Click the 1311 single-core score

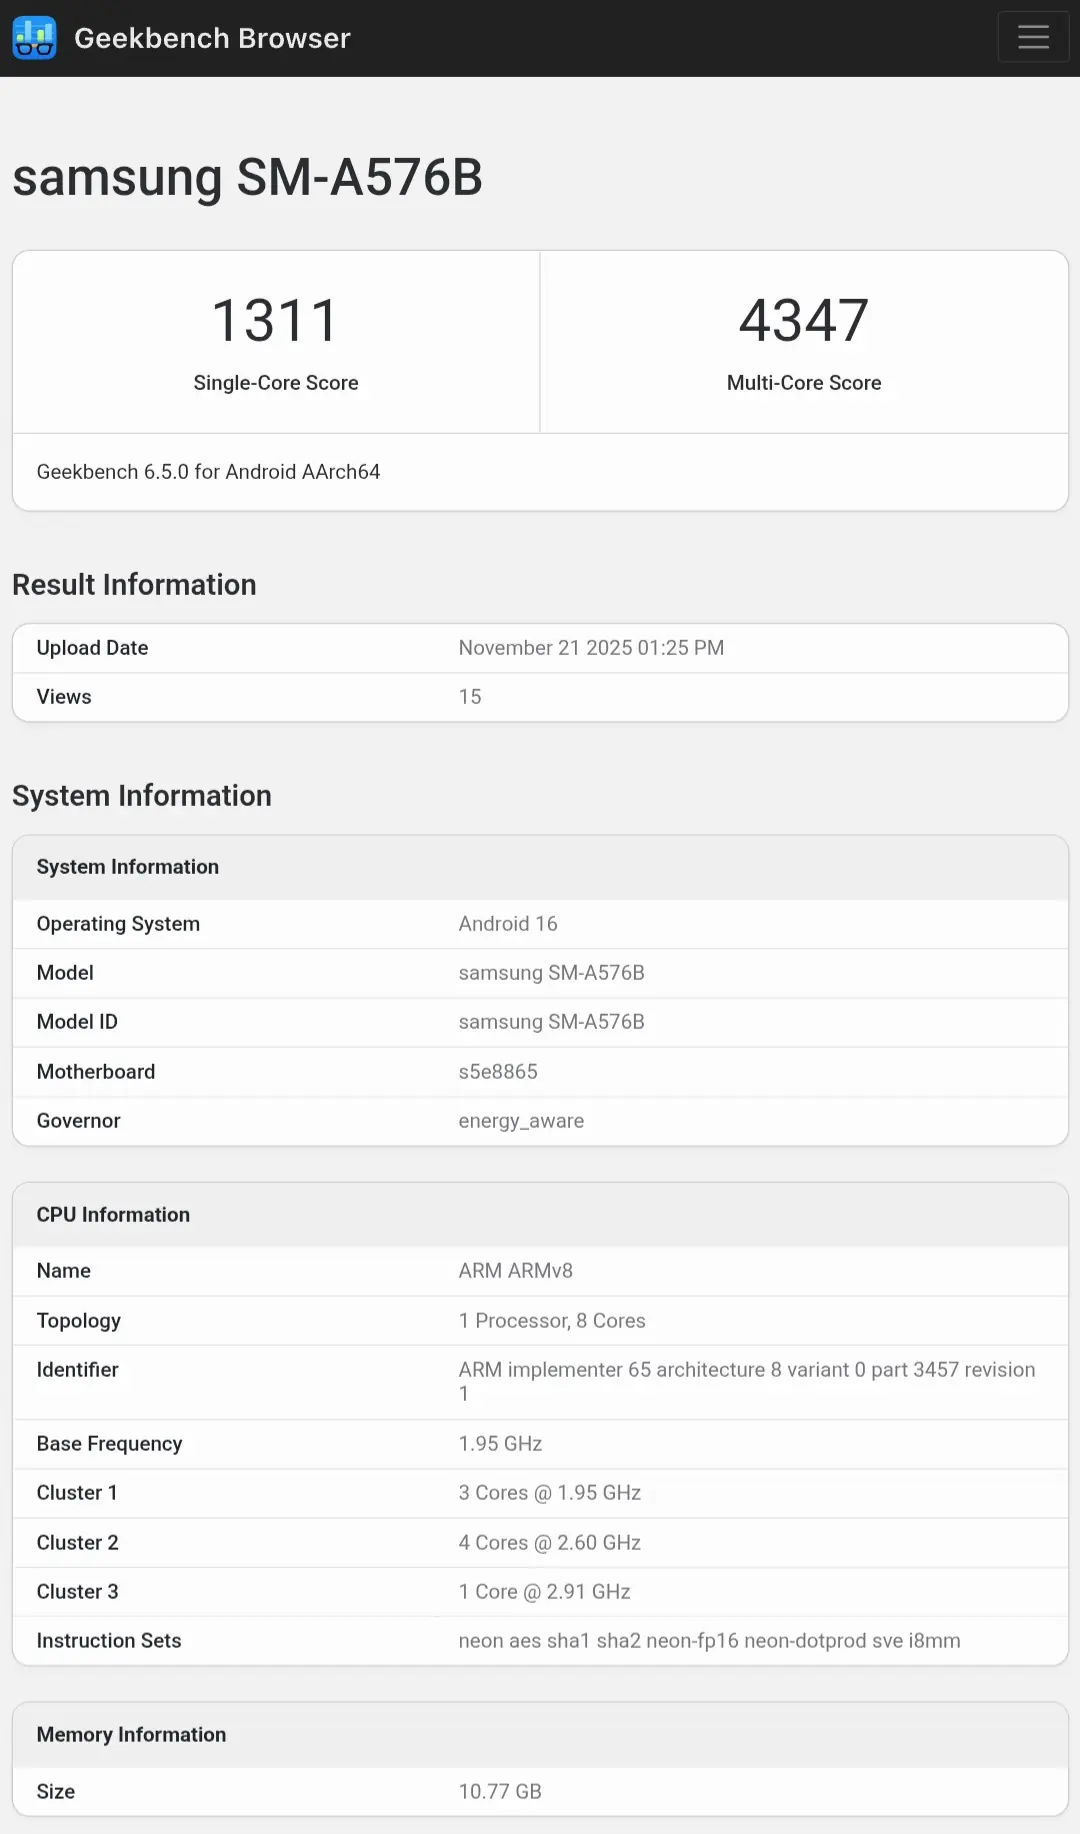click(275, 320)
